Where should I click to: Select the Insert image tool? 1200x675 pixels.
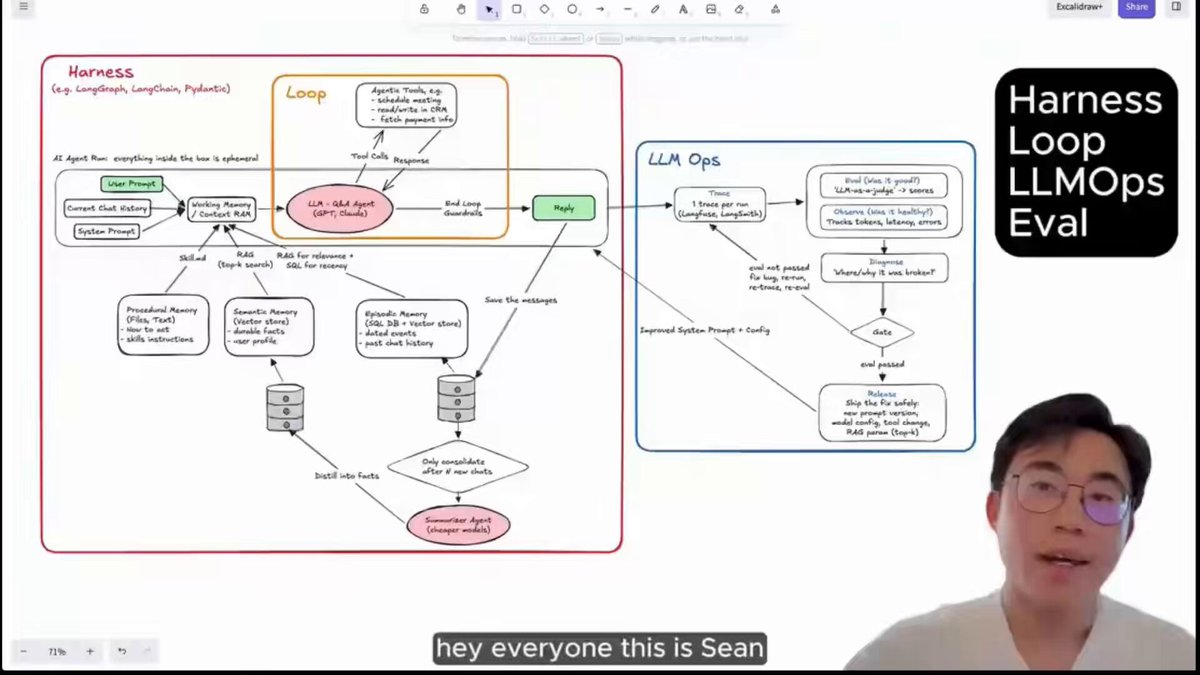[711, 9]
